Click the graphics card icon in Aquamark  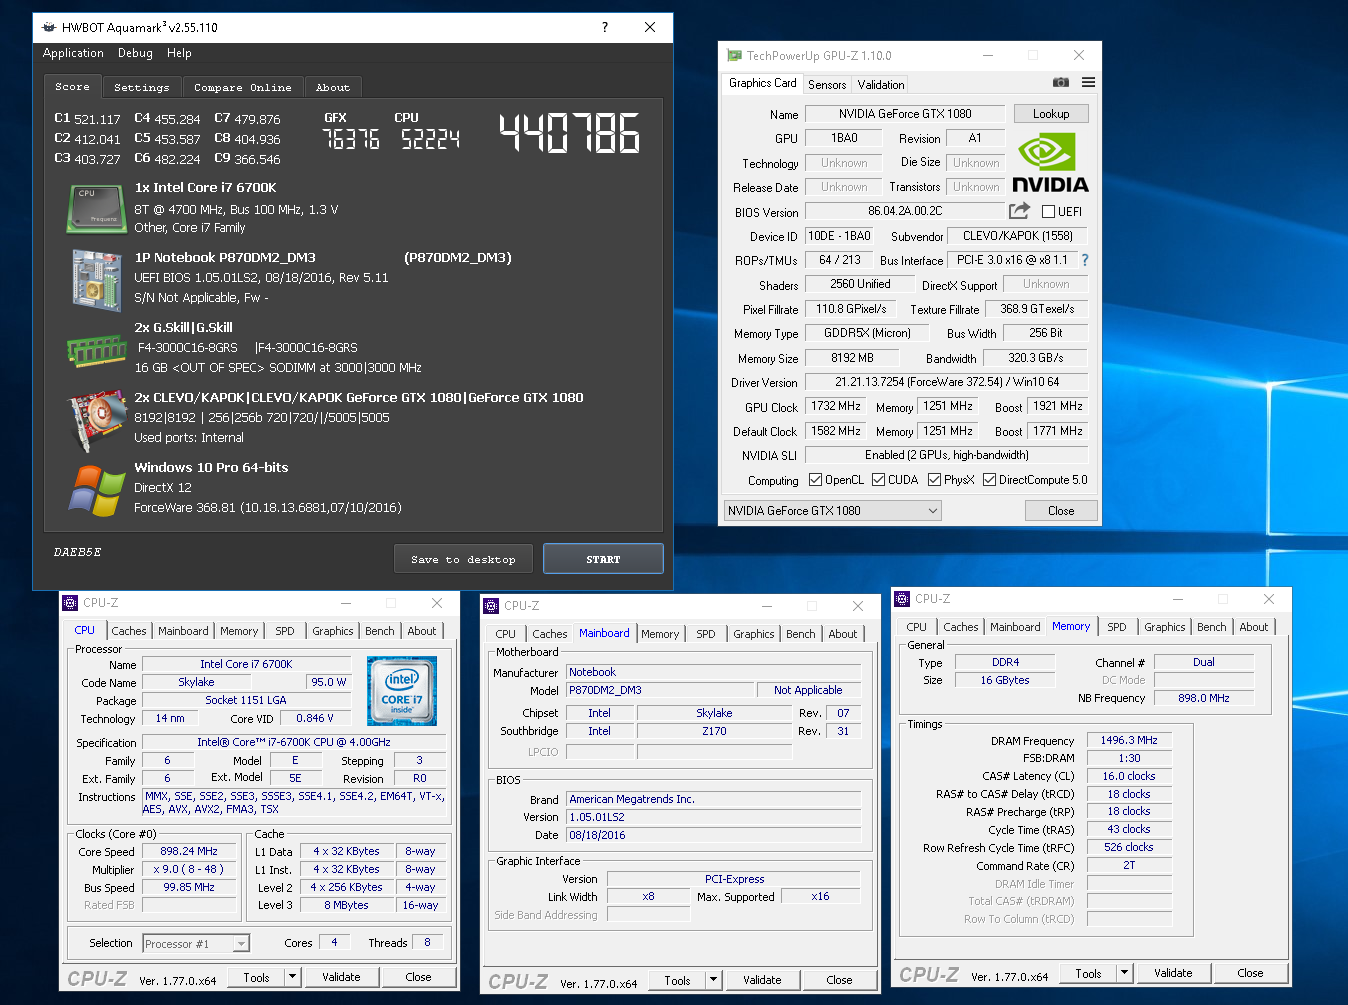click(96, 420)
